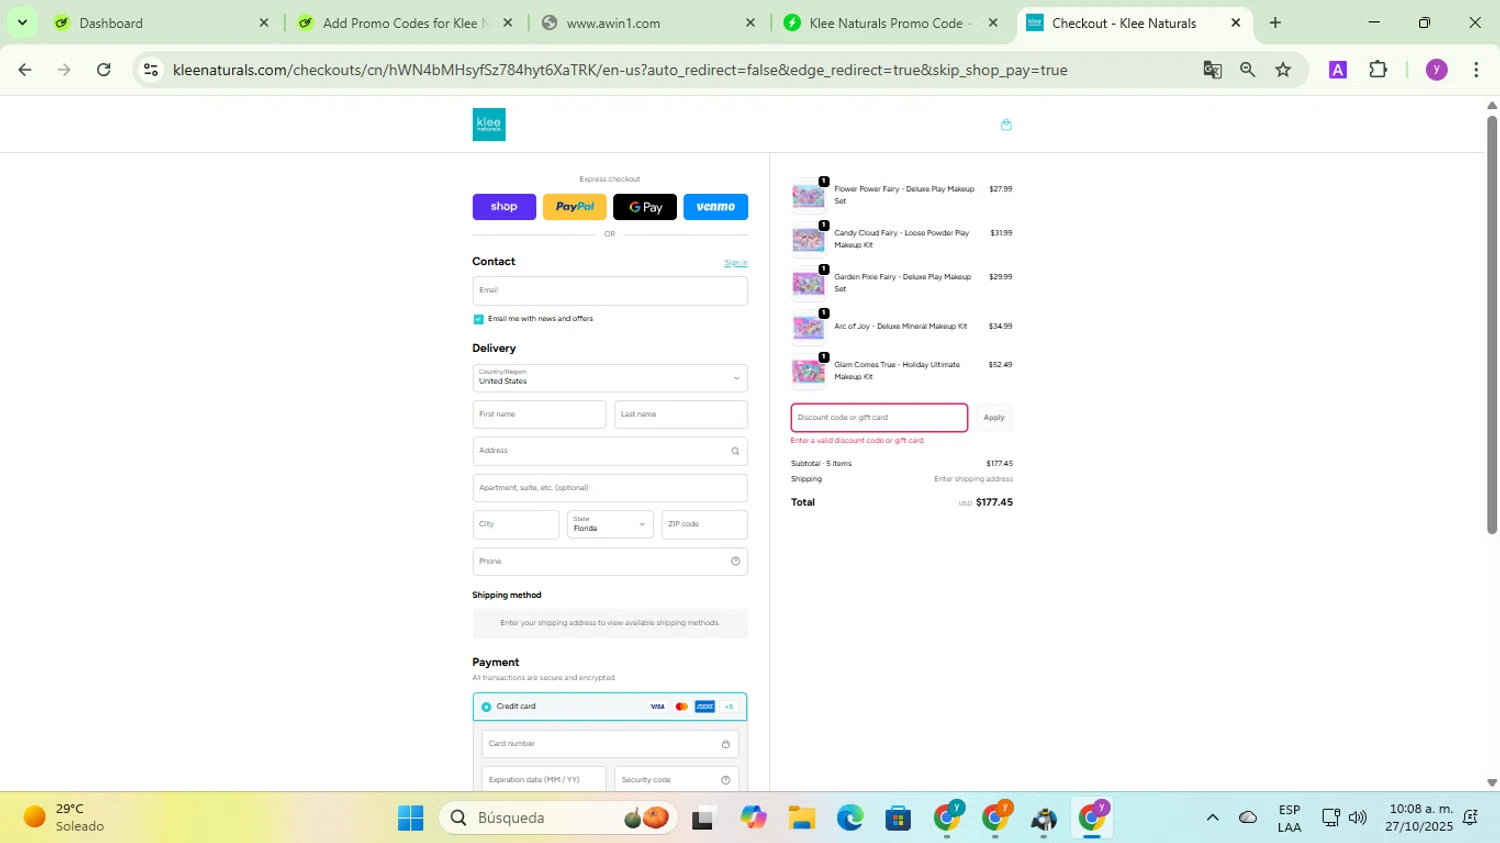
Task: Open the Copilot taskbar icon
Action: tap(753, 818)
